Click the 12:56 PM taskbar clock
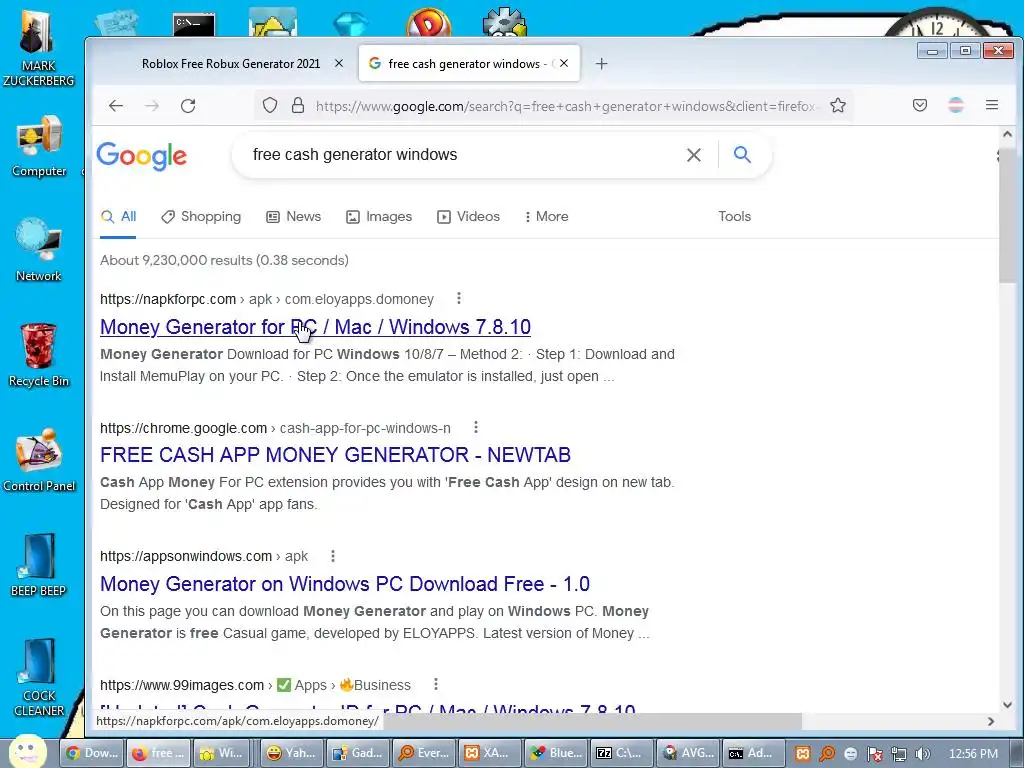Image resolution: width=1024 pixels, height=768 pixels. tap(974, 754)
